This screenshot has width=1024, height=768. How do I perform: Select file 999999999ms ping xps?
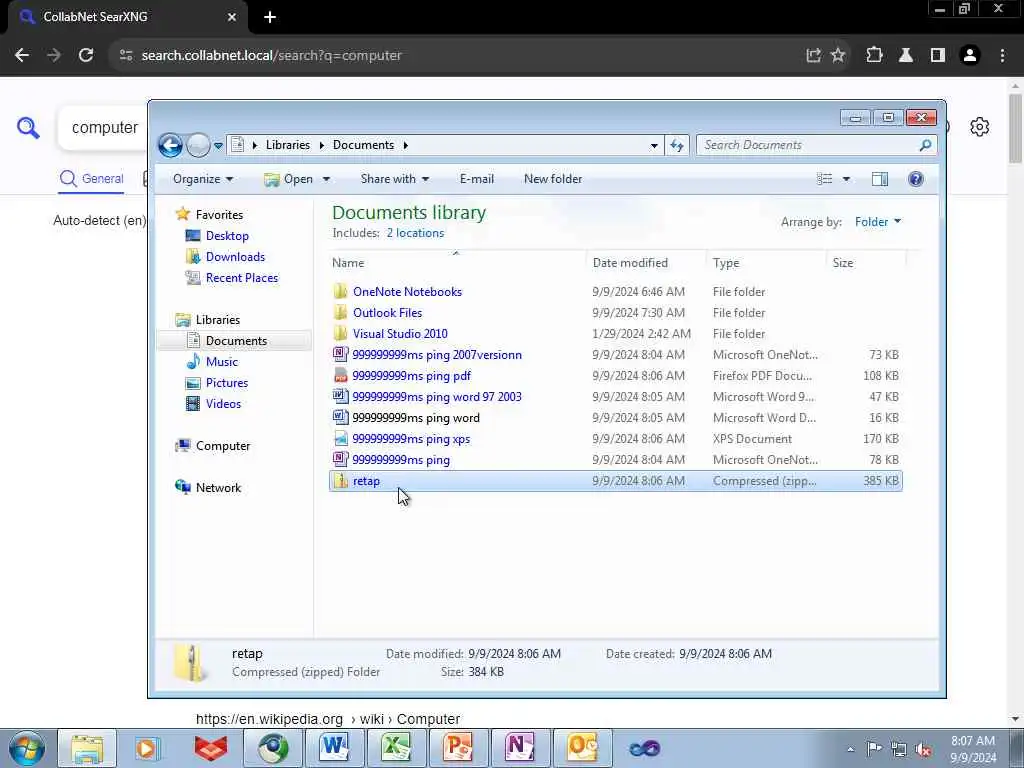tap(411, 439)
